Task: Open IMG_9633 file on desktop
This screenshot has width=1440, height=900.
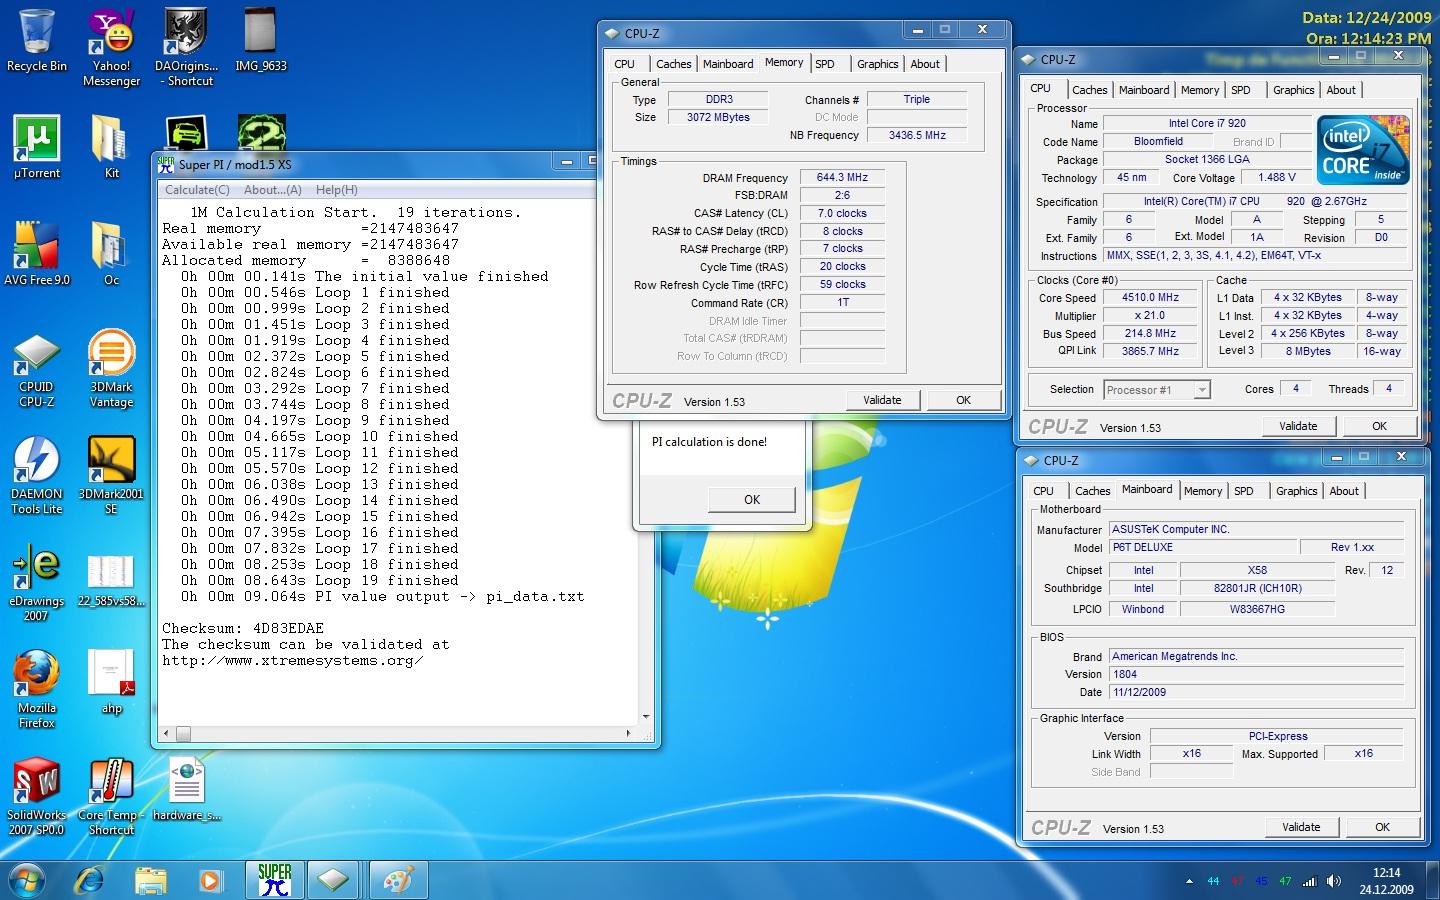Action: pos(260,40)
